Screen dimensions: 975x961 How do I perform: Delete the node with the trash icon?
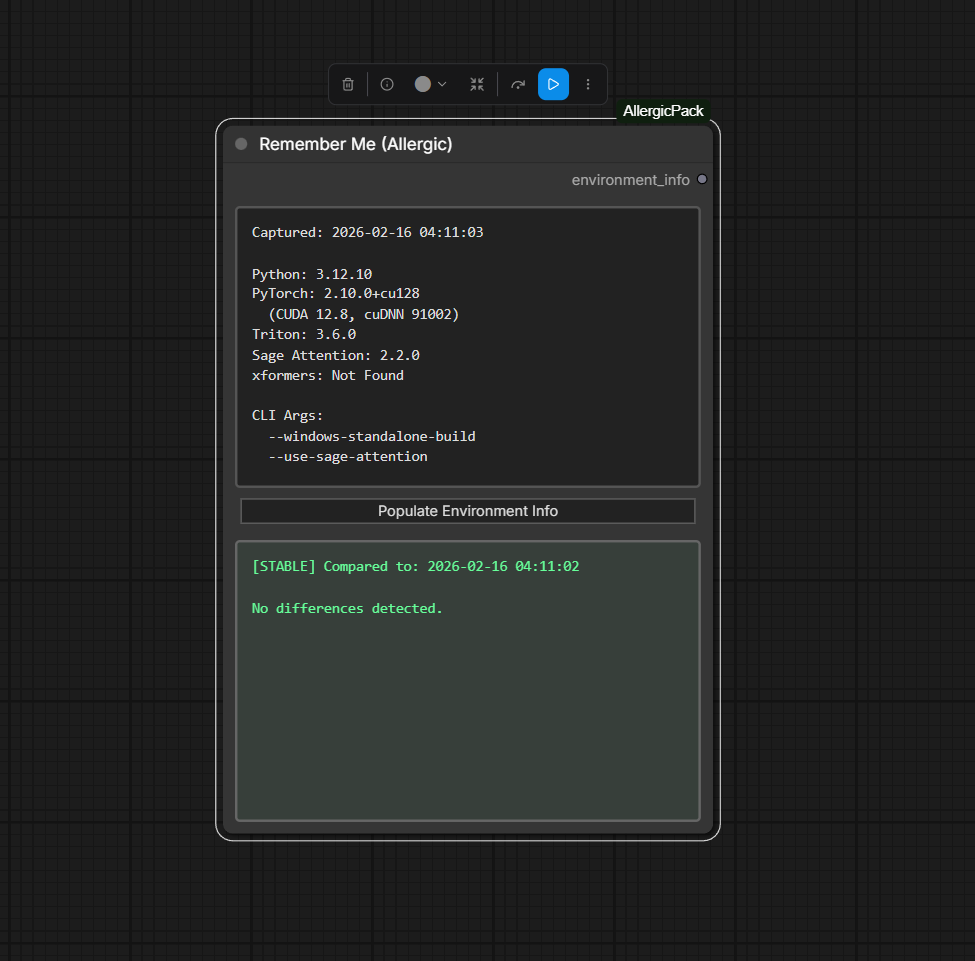[348, 84]
